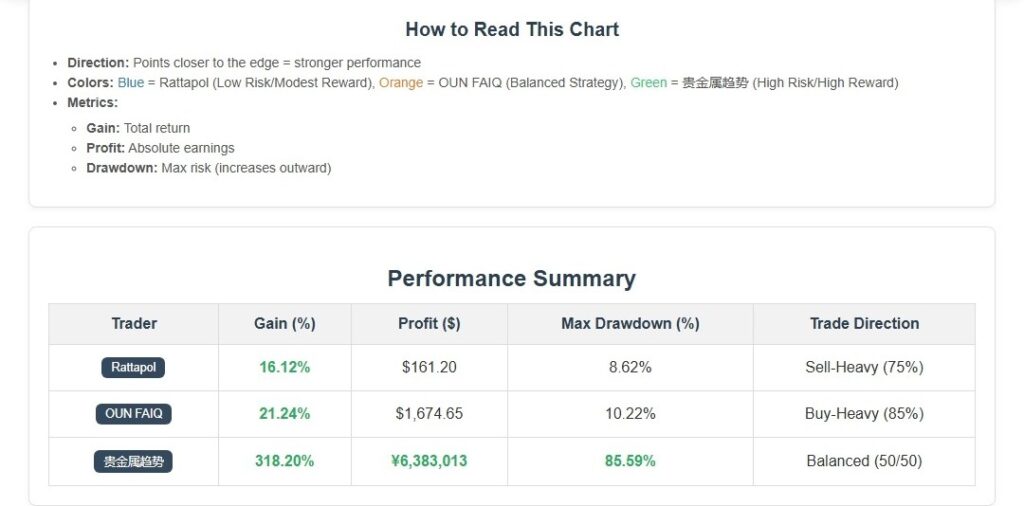
Task: Select the Profit ($) column header
Action: [x=429, y=323]
